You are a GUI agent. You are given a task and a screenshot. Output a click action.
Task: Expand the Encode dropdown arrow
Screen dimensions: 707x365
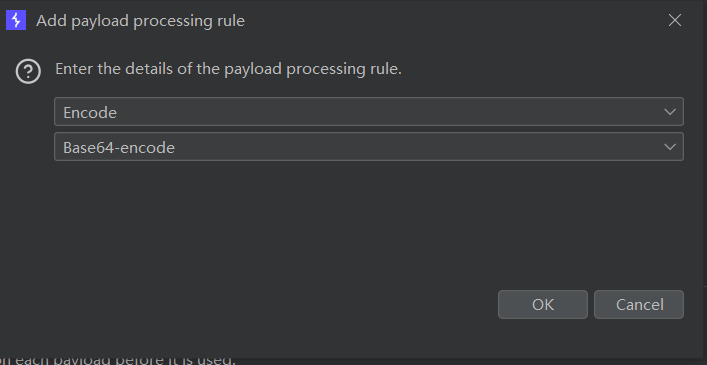click(x=670, y=112)
